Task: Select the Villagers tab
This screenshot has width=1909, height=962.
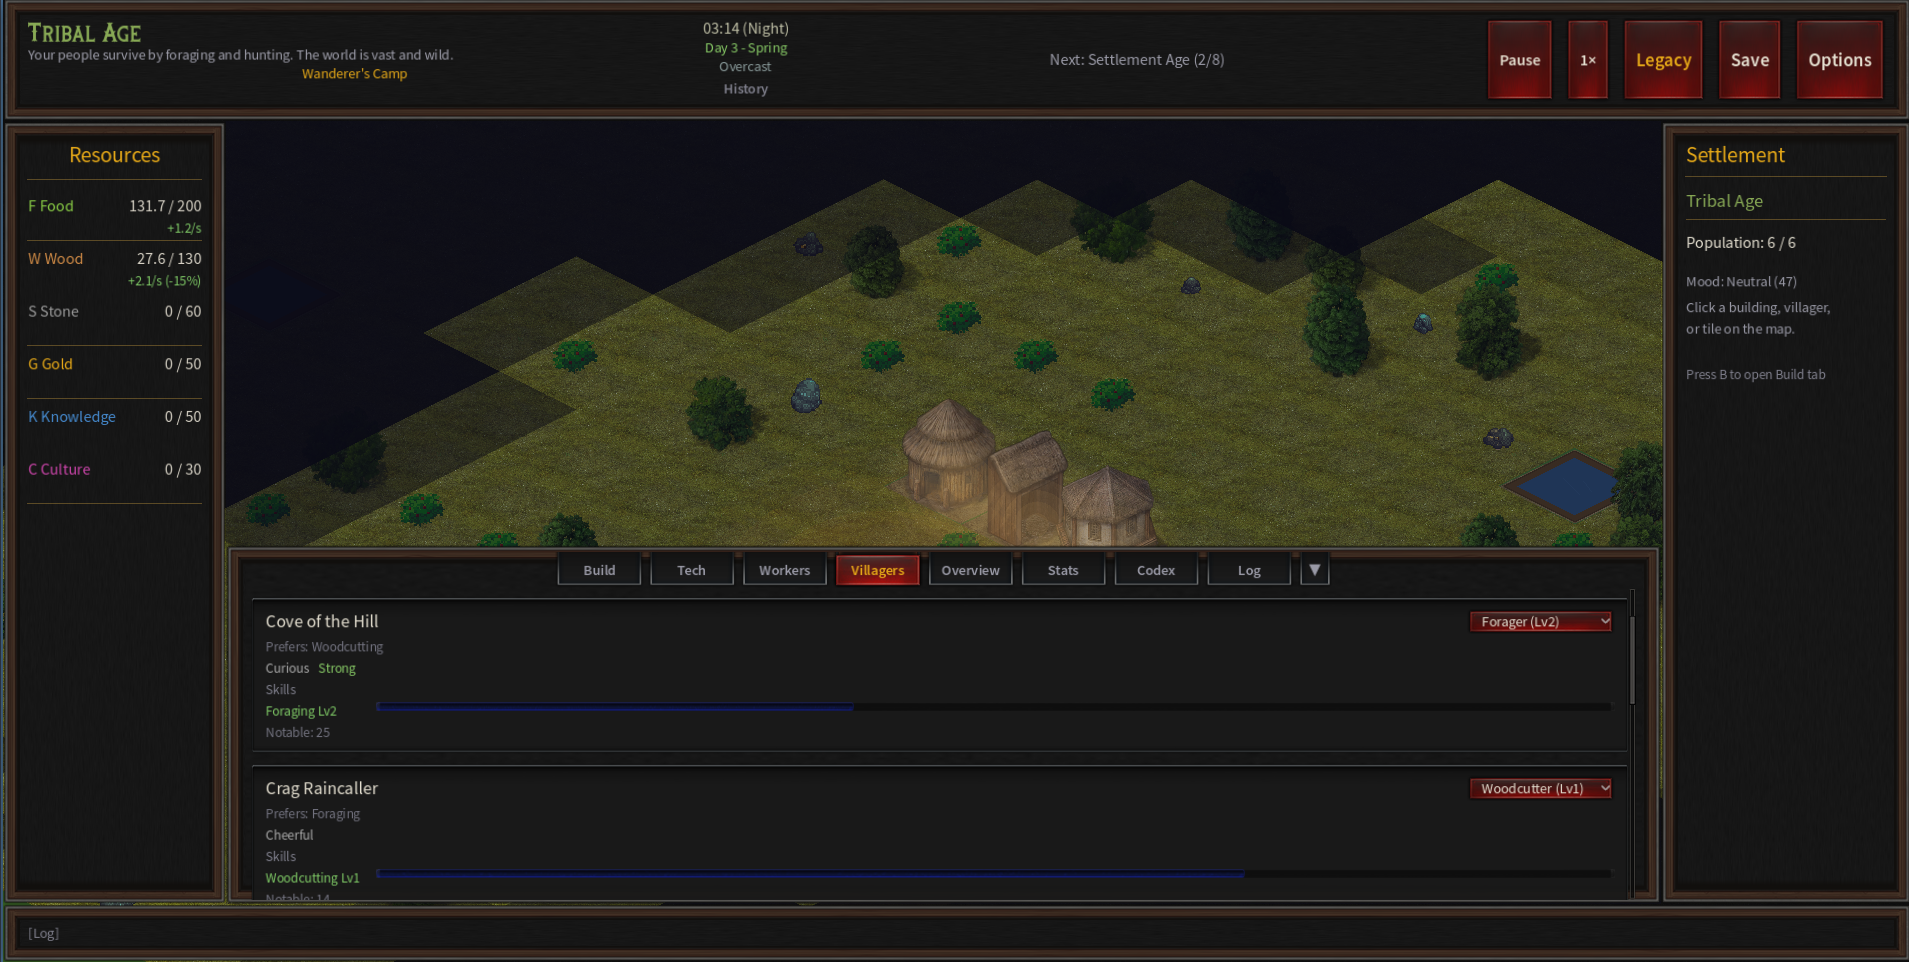Action: 877,570
